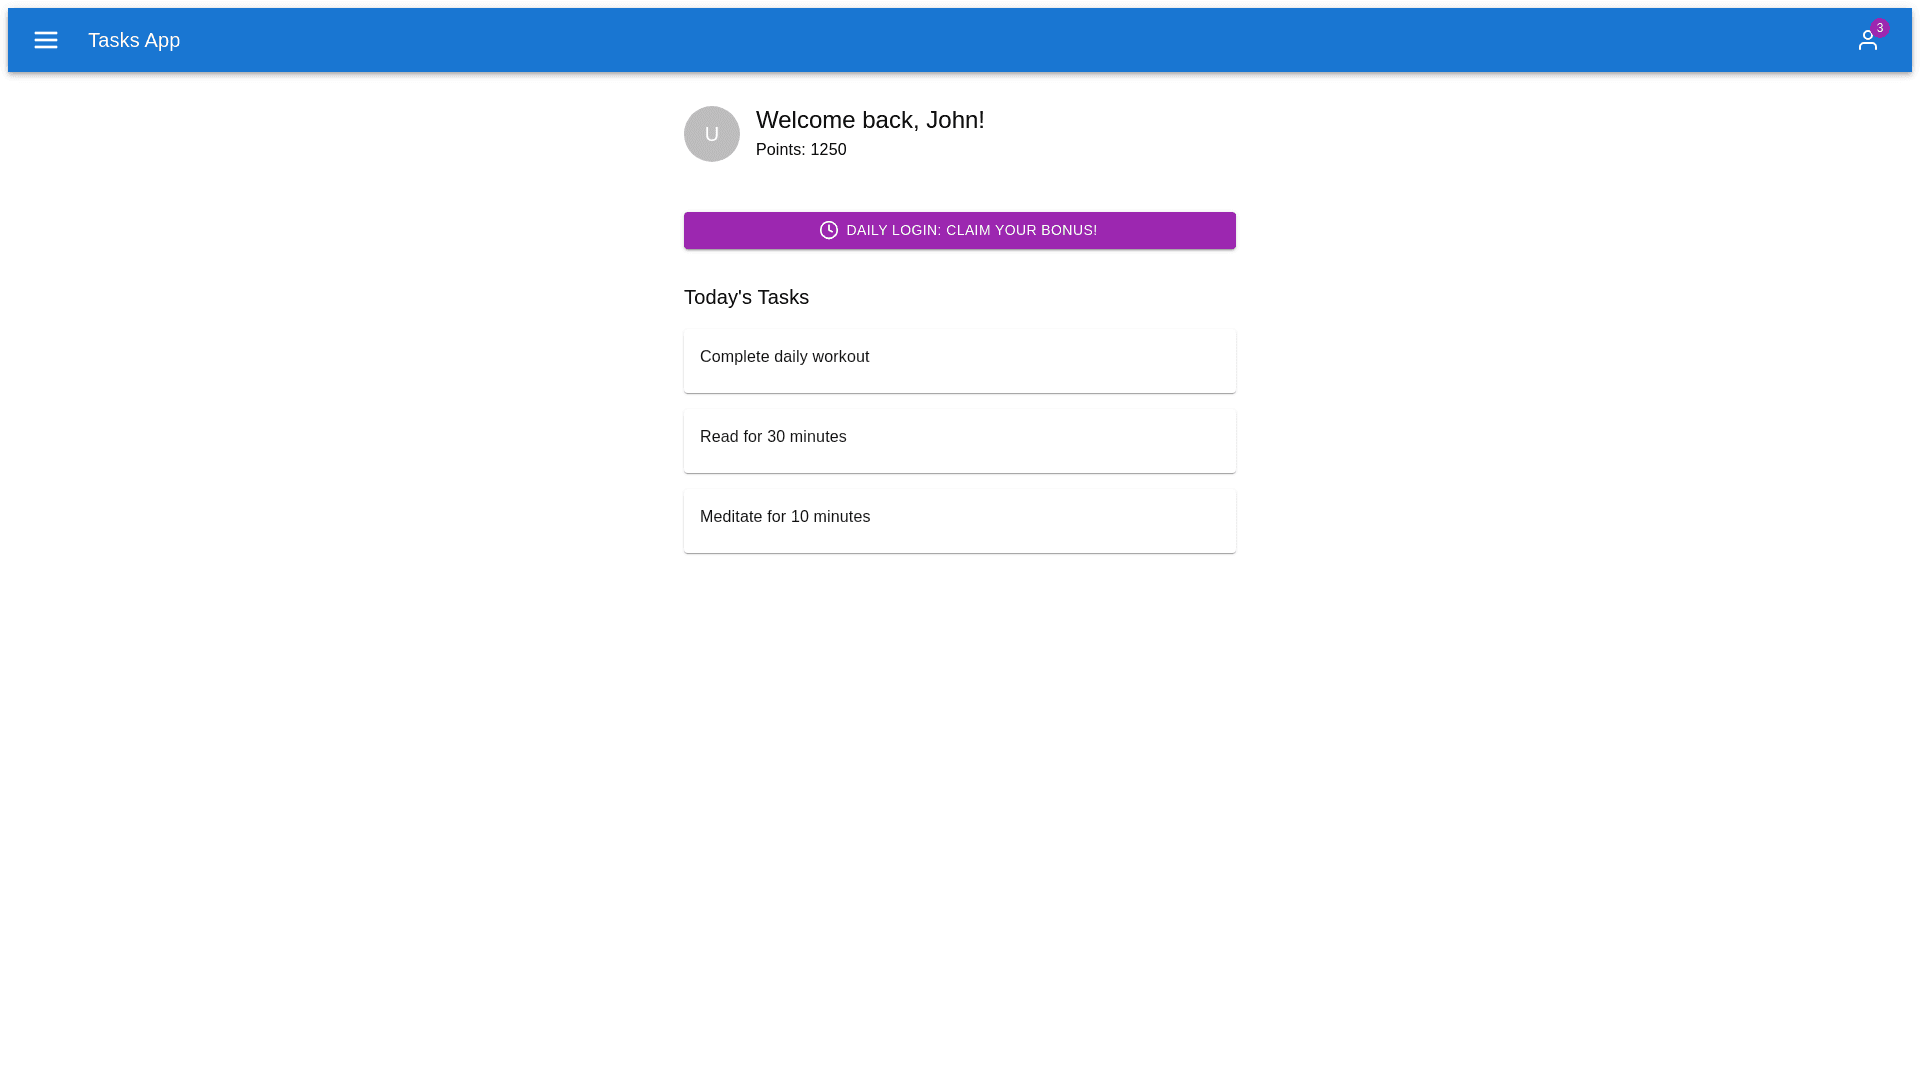Click the user profile icon in header
1920x1080 pixels.
pyautogui.click(x=1866, y=41)
